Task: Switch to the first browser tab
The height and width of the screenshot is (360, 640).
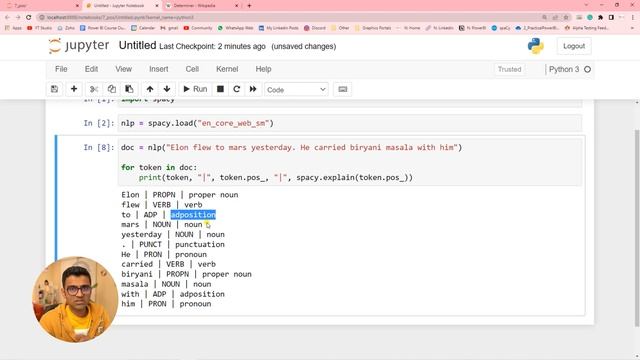Action: 41,6
